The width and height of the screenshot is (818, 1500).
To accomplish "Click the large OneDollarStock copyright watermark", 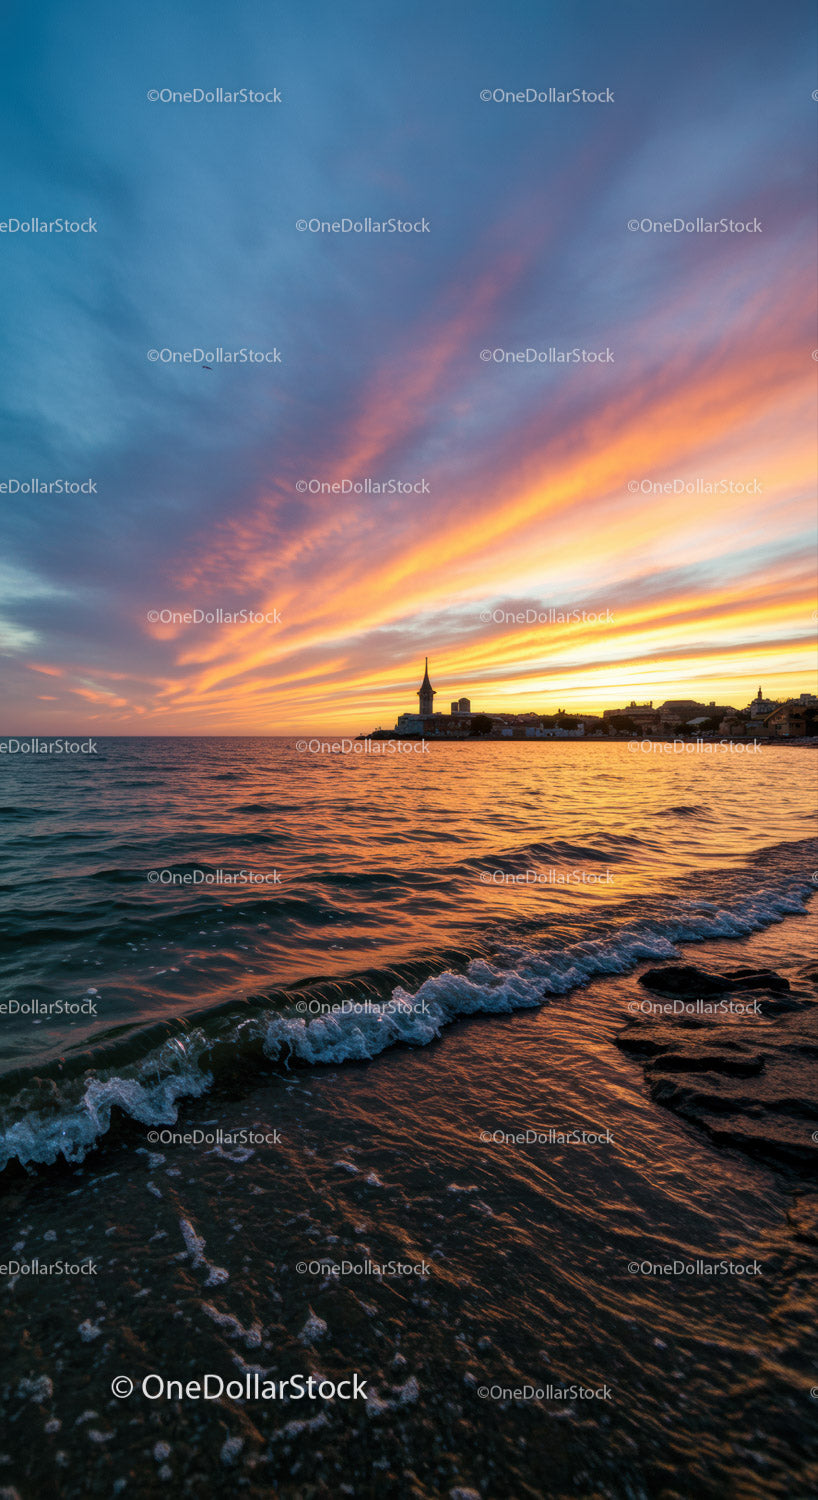I will point(240,1387).
